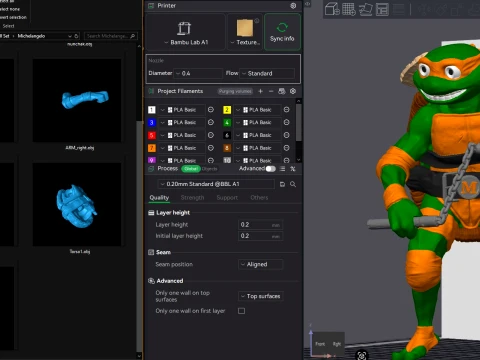This screenshot has height=360, width=480.
Task: Click filament 1 white color swatch
Action: click(152, 110)
